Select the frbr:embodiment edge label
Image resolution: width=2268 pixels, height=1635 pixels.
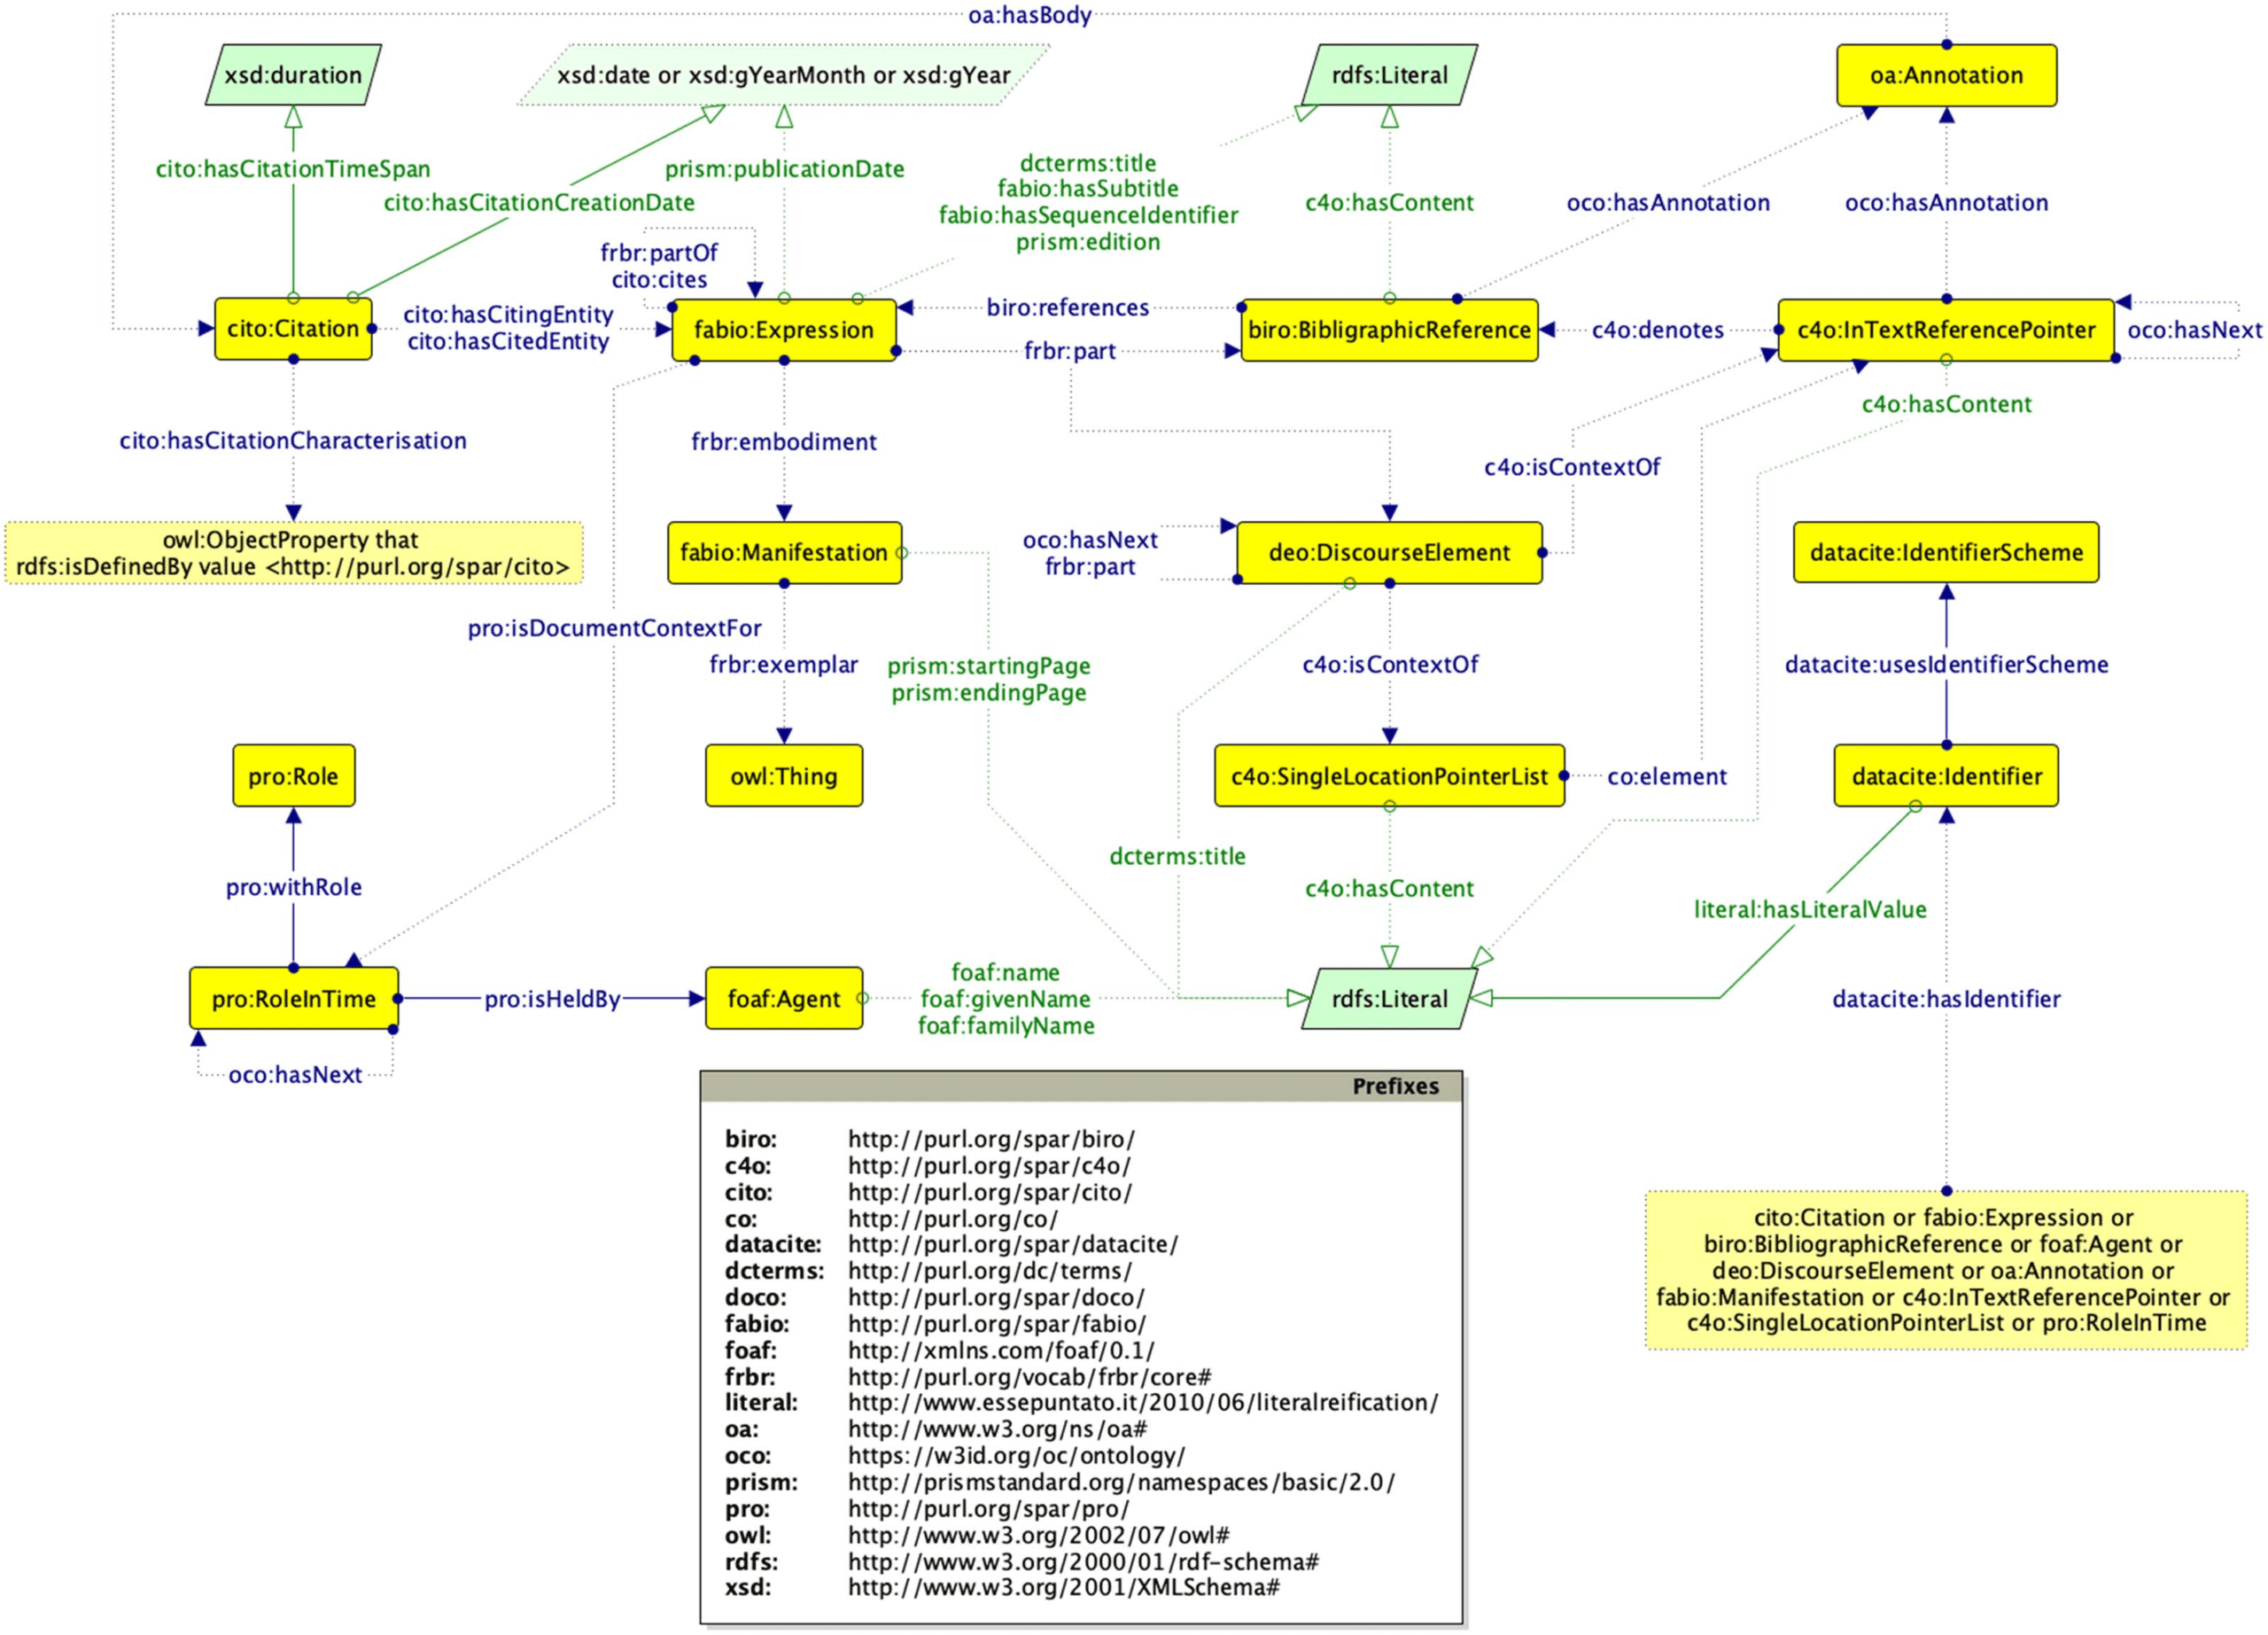point(784,442)
